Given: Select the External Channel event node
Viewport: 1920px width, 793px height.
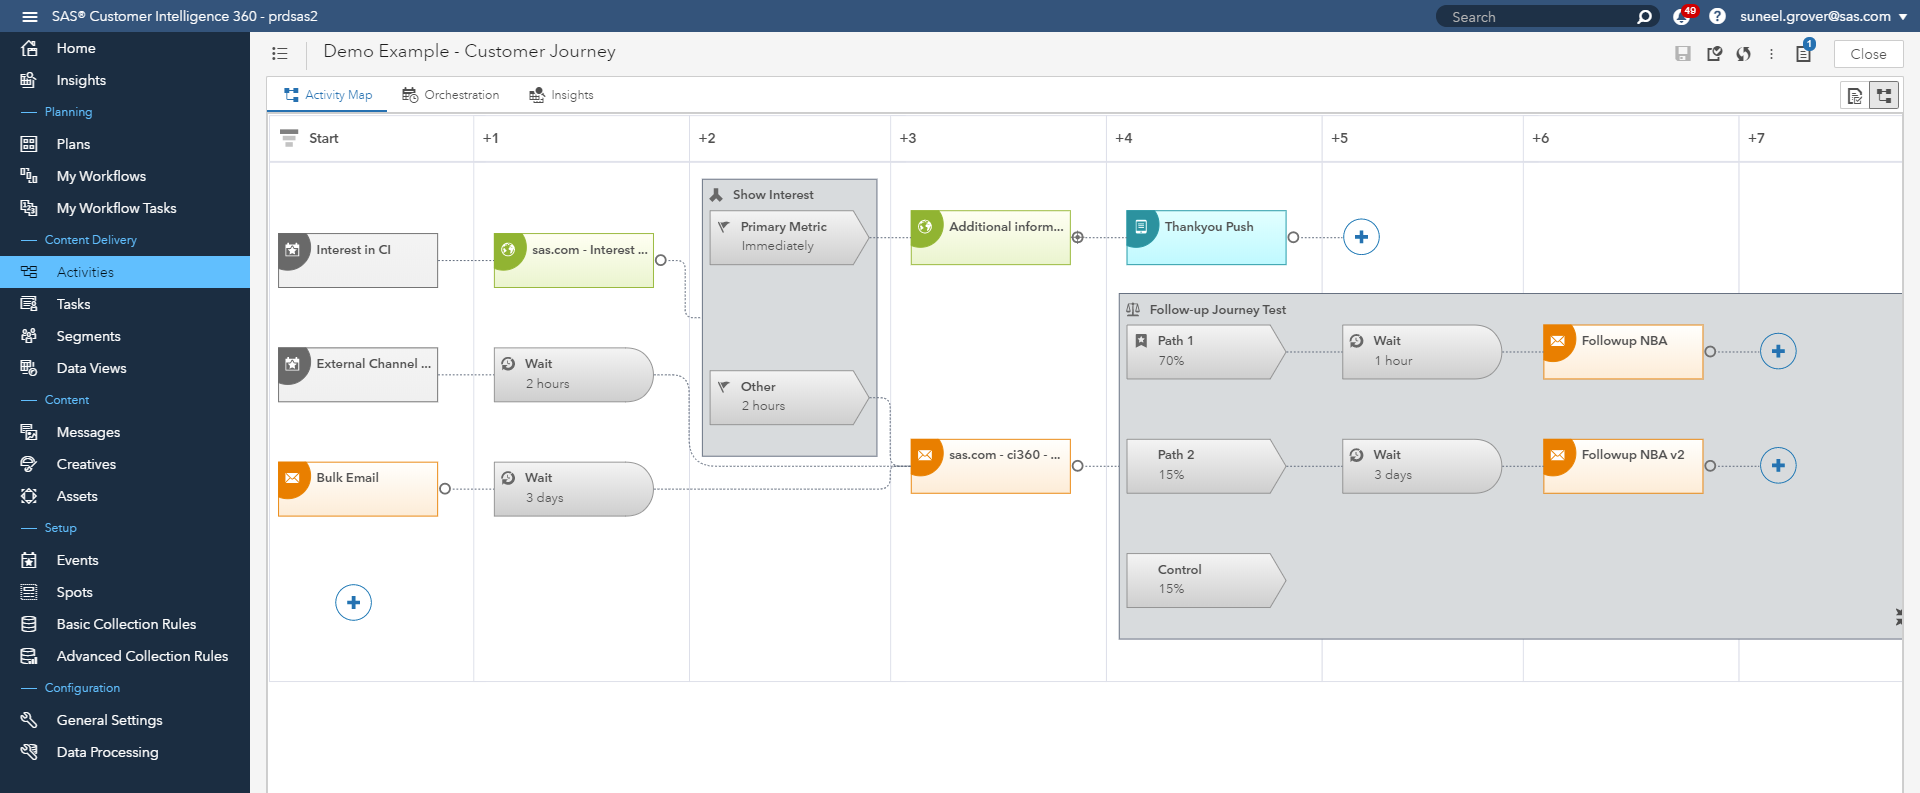Looking at the screenshot, I should click(358, 375).
